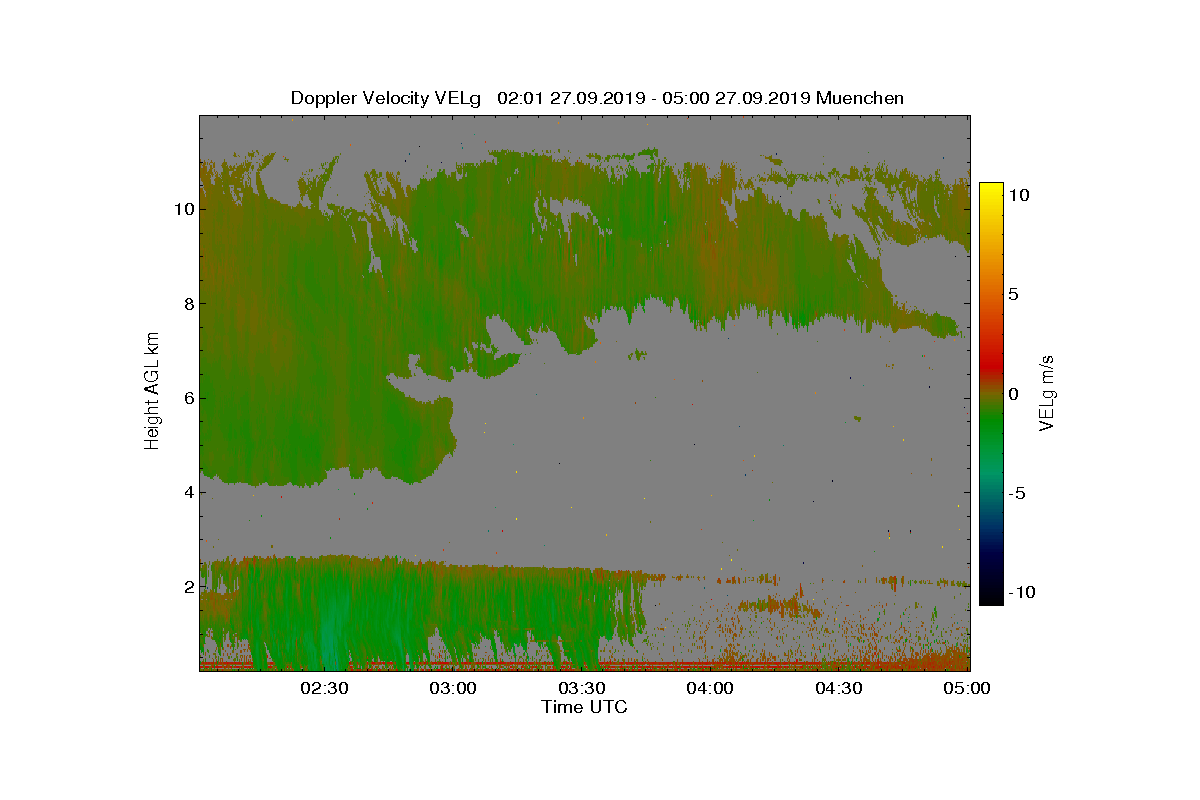
Task: Click the '04:30' time tick label
Action: point(840,688)
